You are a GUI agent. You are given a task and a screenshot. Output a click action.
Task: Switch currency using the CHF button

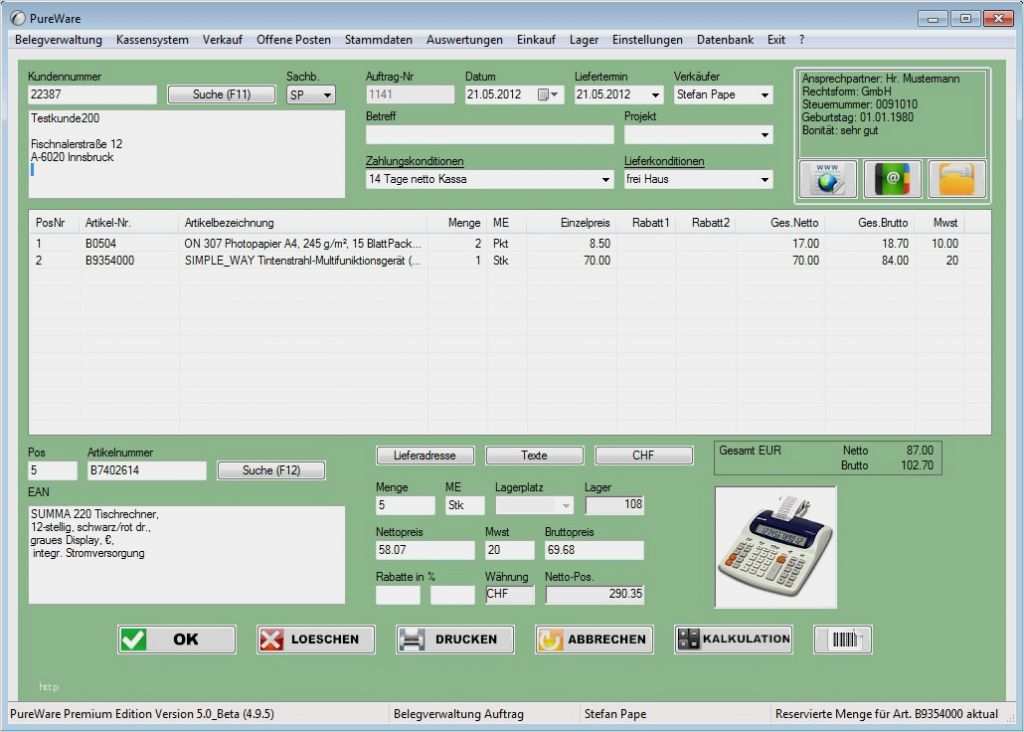click(x=643, y=455)
